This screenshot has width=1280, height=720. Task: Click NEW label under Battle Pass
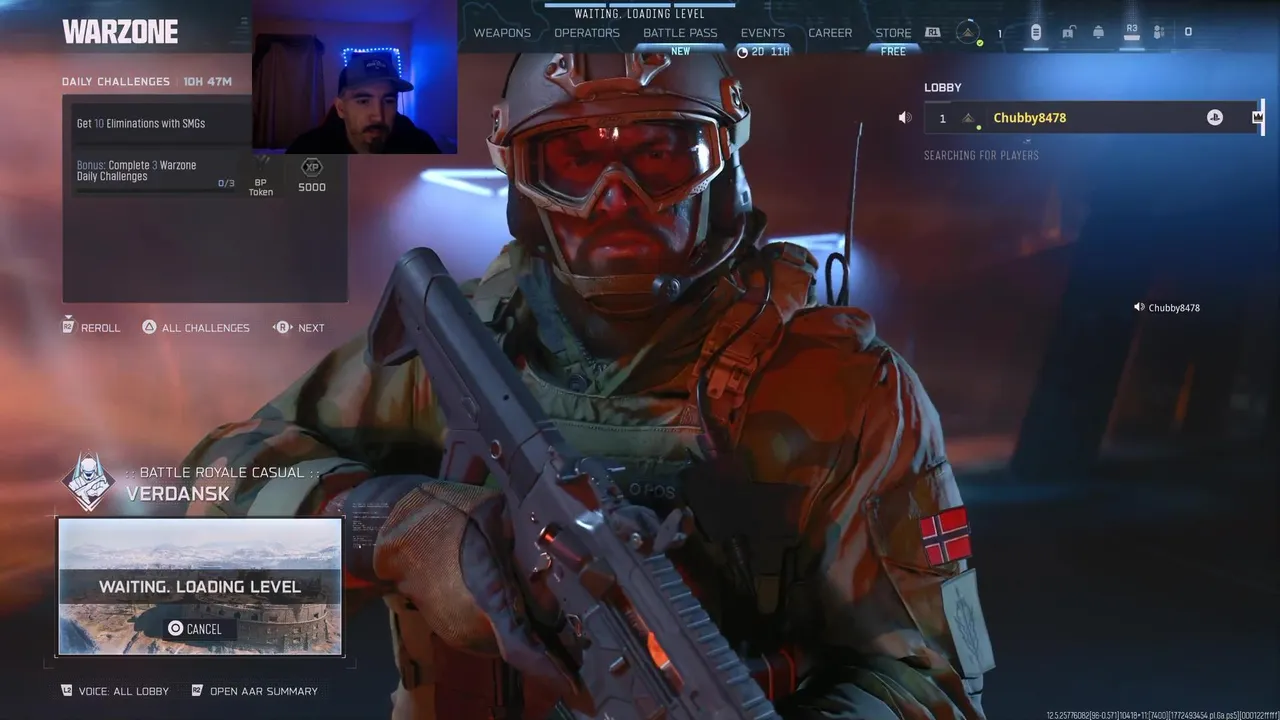[x=680, y=51]
